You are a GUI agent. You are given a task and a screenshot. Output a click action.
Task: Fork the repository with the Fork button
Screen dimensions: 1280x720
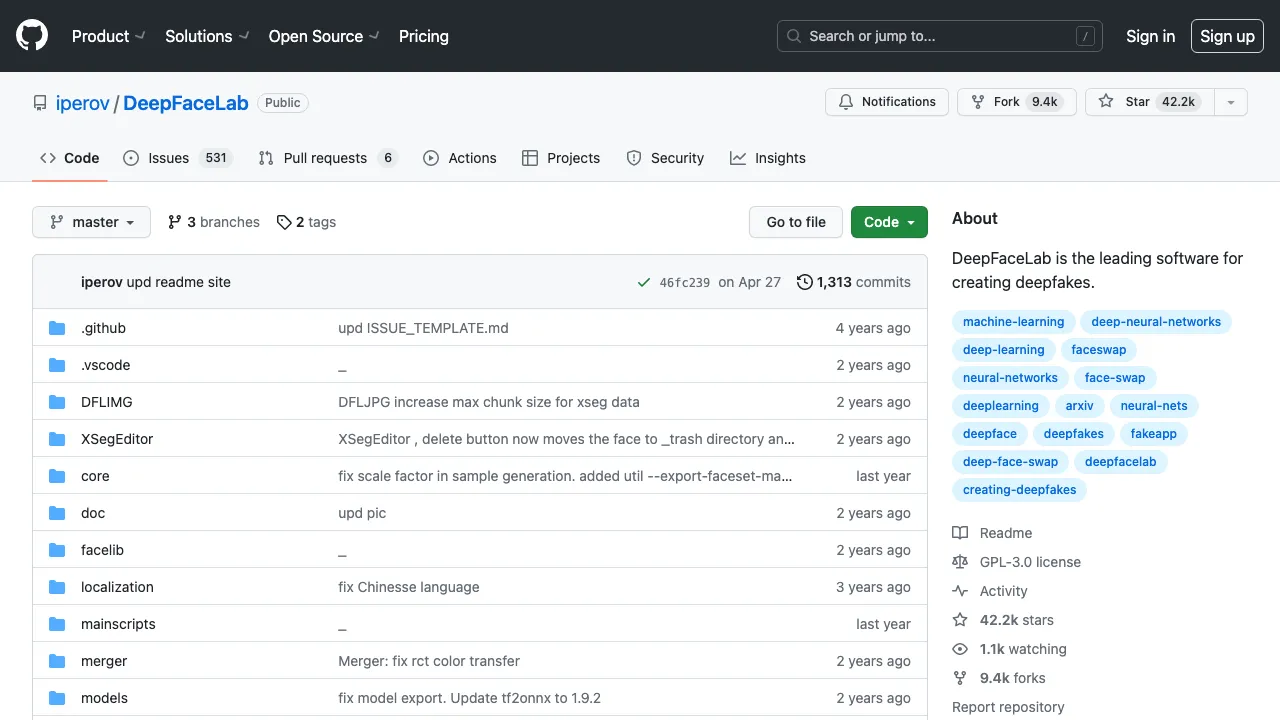pos(1016,102)
